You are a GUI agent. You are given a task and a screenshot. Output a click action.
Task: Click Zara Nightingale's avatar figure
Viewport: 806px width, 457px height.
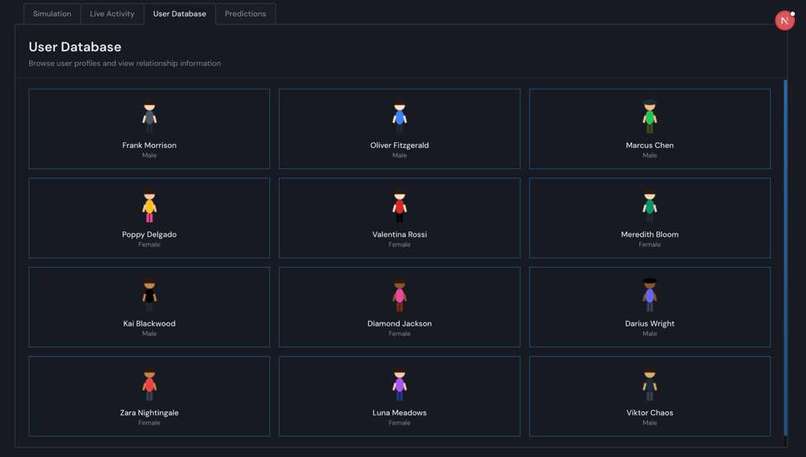[x=150, y=385]
